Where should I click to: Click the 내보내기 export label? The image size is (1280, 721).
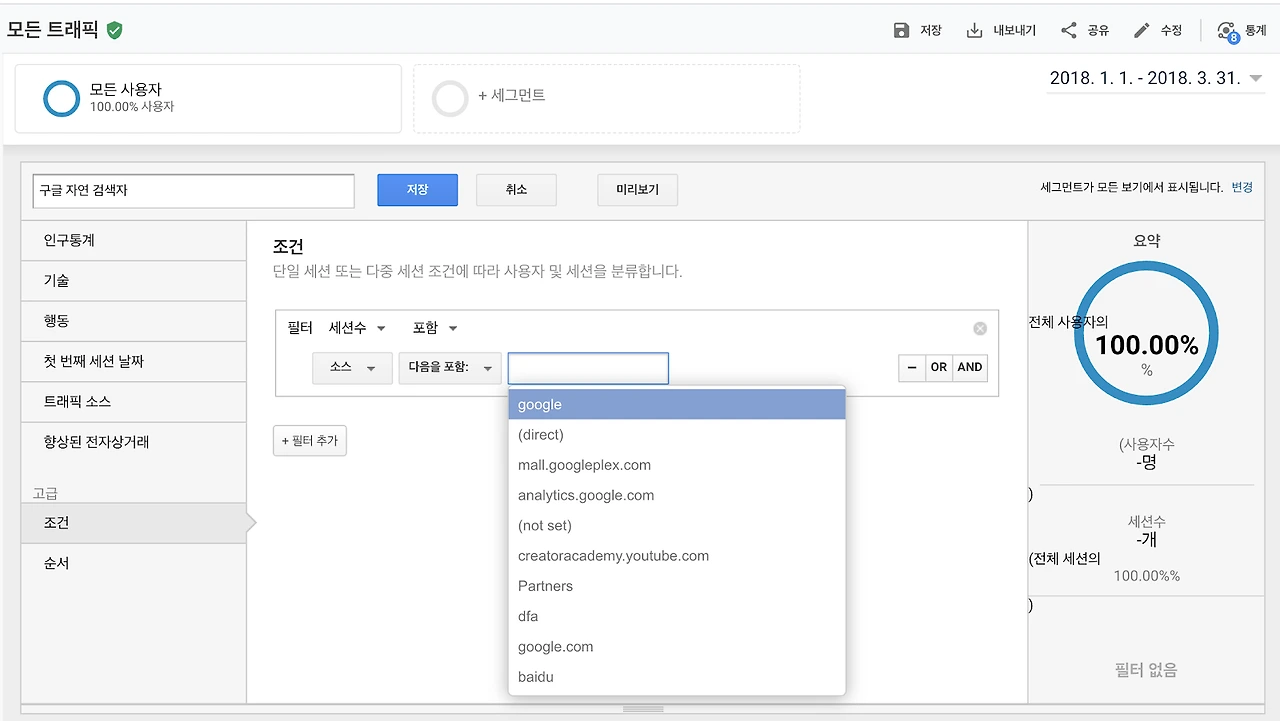click(1014, 31)
